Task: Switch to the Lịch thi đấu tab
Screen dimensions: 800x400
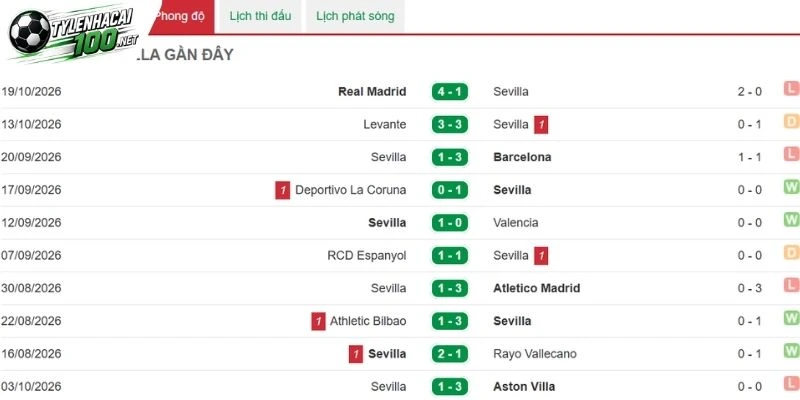Action: click(260, 16)
